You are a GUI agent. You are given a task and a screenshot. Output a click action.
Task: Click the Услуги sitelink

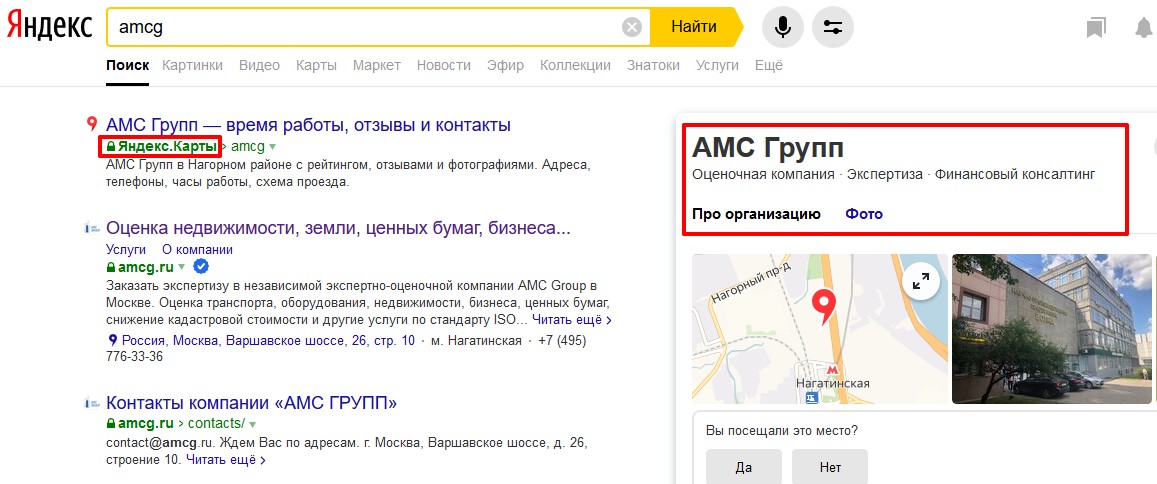(x=126, y=249)
